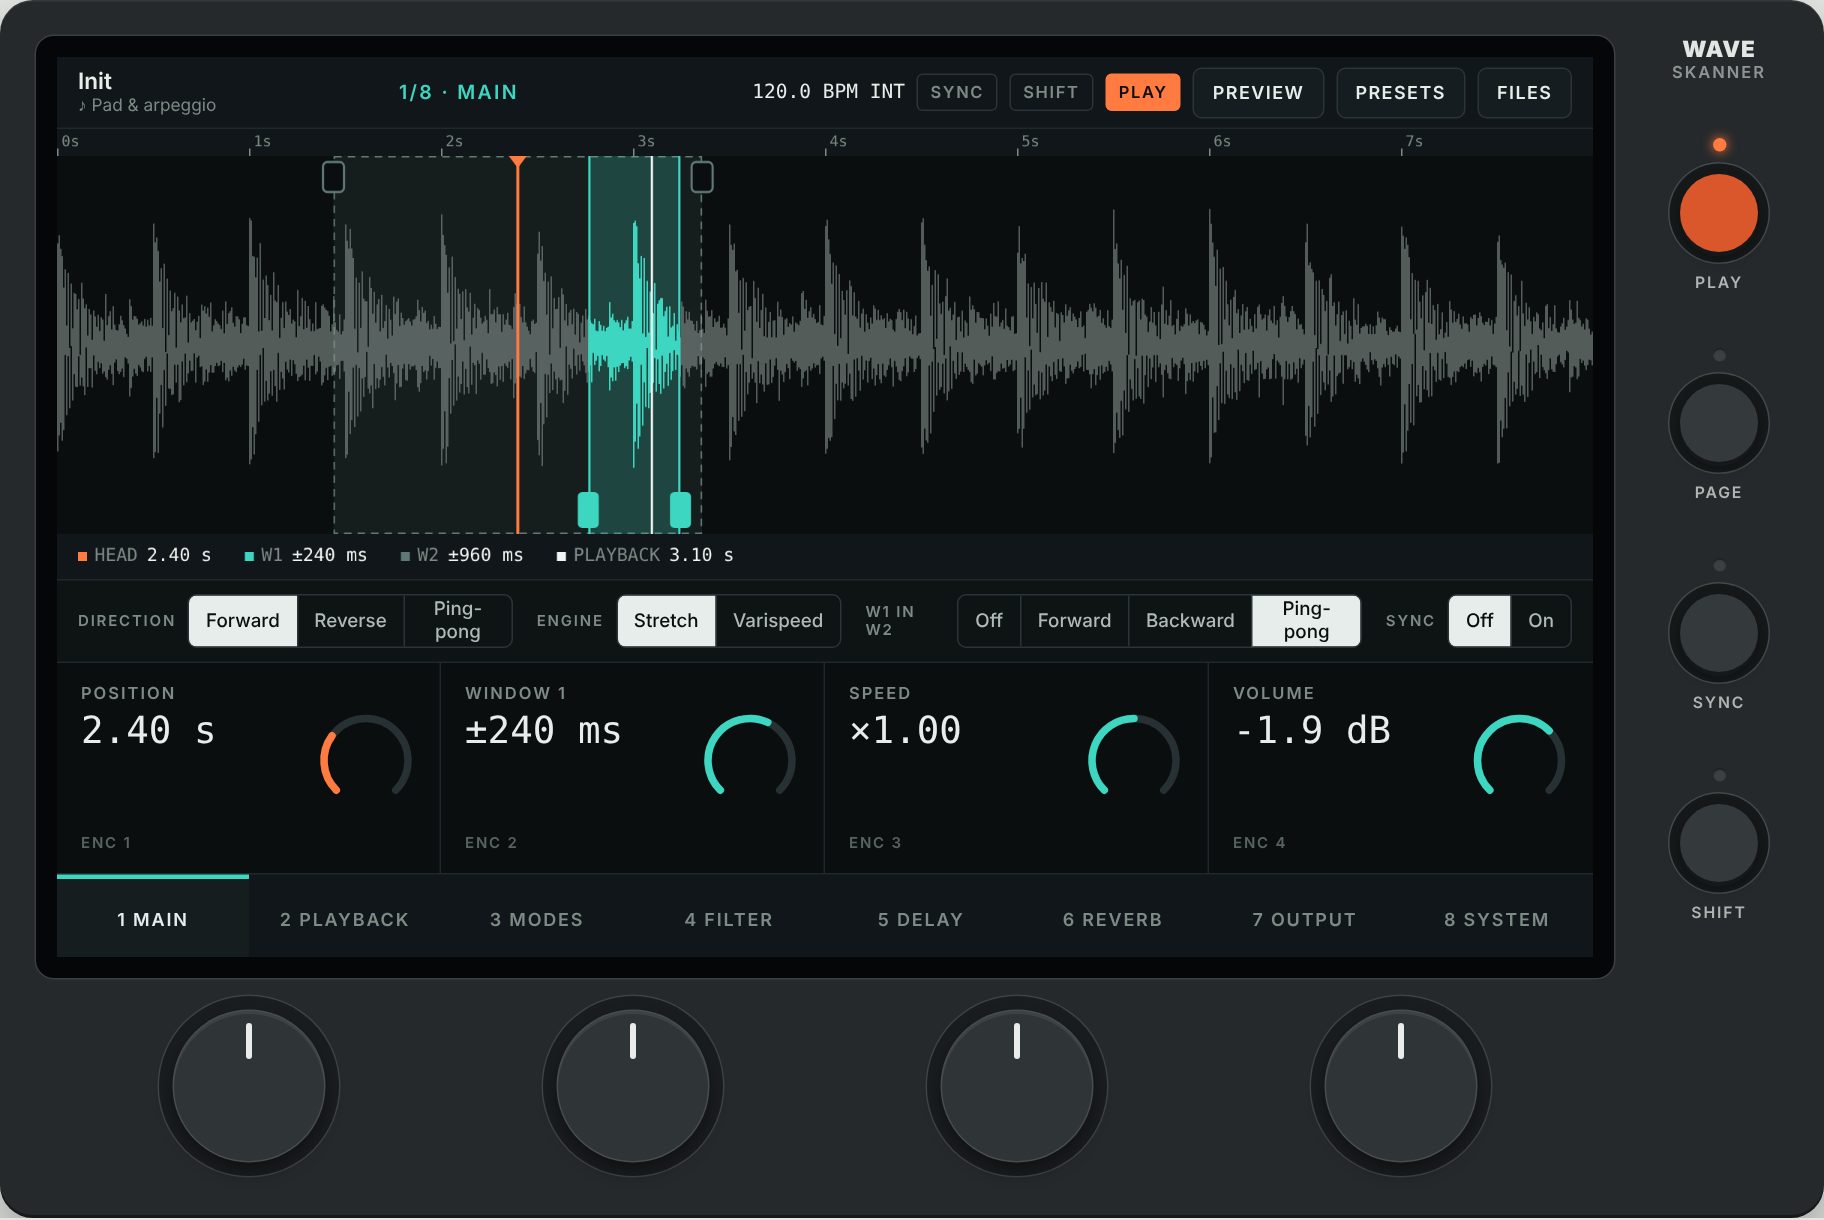
Task: Click the left teal Window 1 handle
Action: [588, 509]
